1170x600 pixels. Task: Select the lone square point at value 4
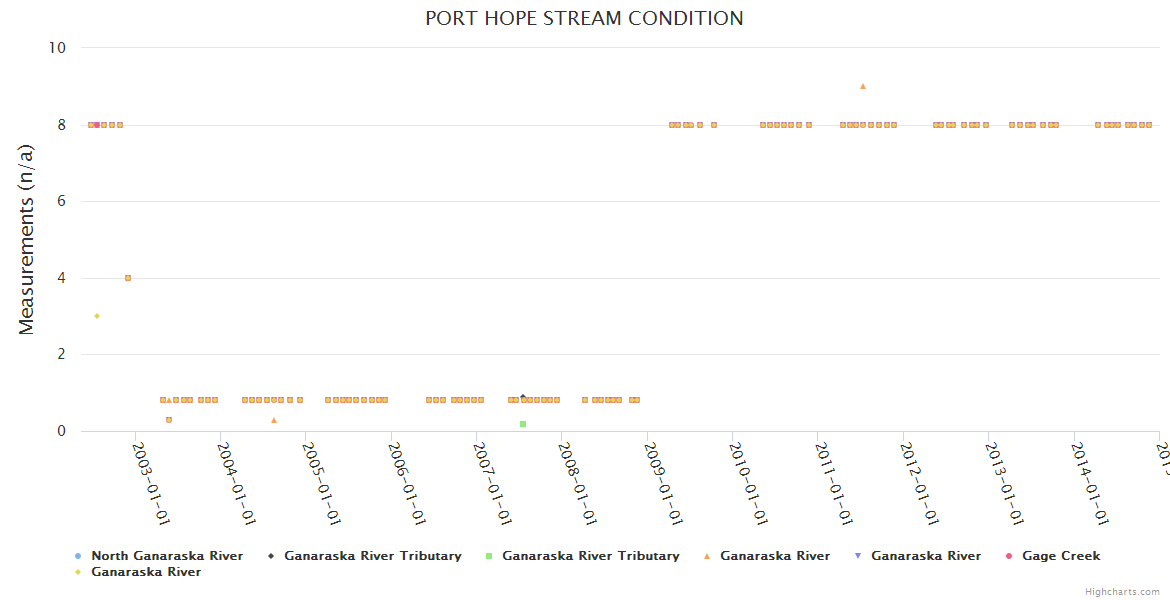tap(128, 278)
